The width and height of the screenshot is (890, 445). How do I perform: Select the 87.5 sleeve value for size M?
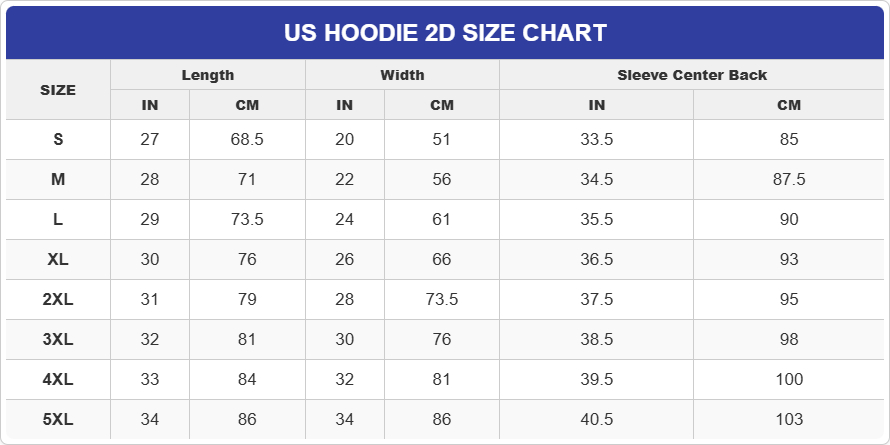point(789,180)
